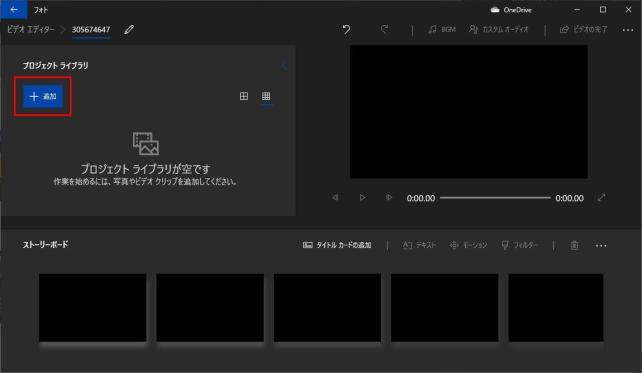Select the second storyboard placeholder
This screenshot has height=373, width=642.
click(210, 307)
